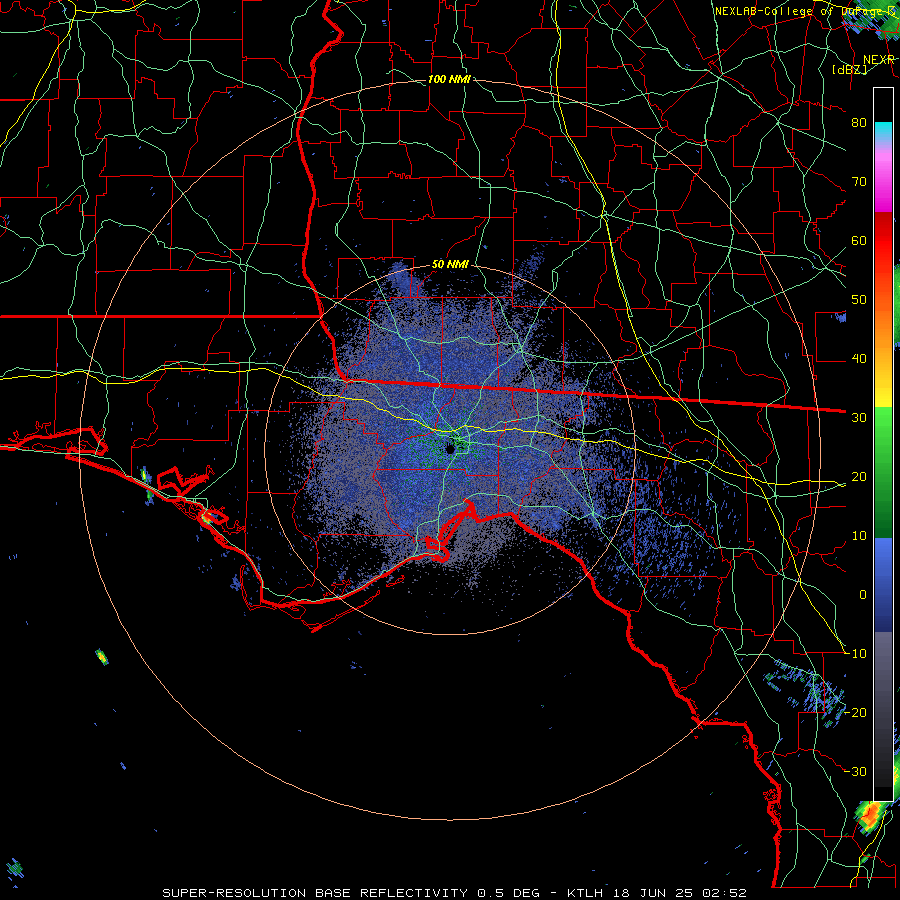Click the 100 NMI range ring label
900x900 pixels.
point(449,79)
